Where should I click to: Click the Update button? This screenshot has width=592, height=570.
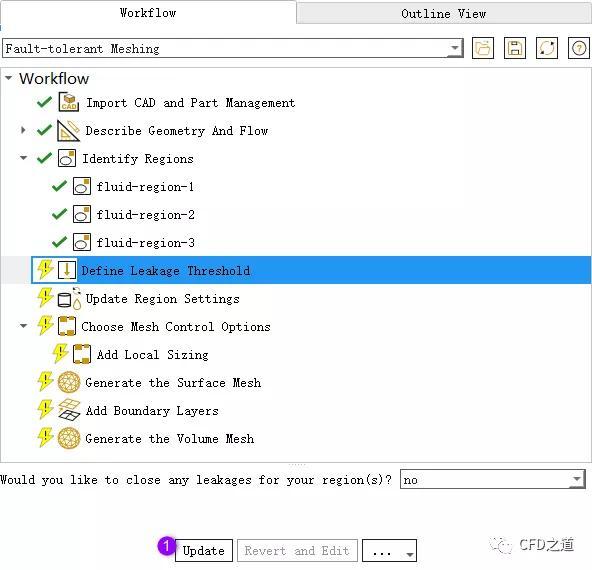(x=204, y=550)
